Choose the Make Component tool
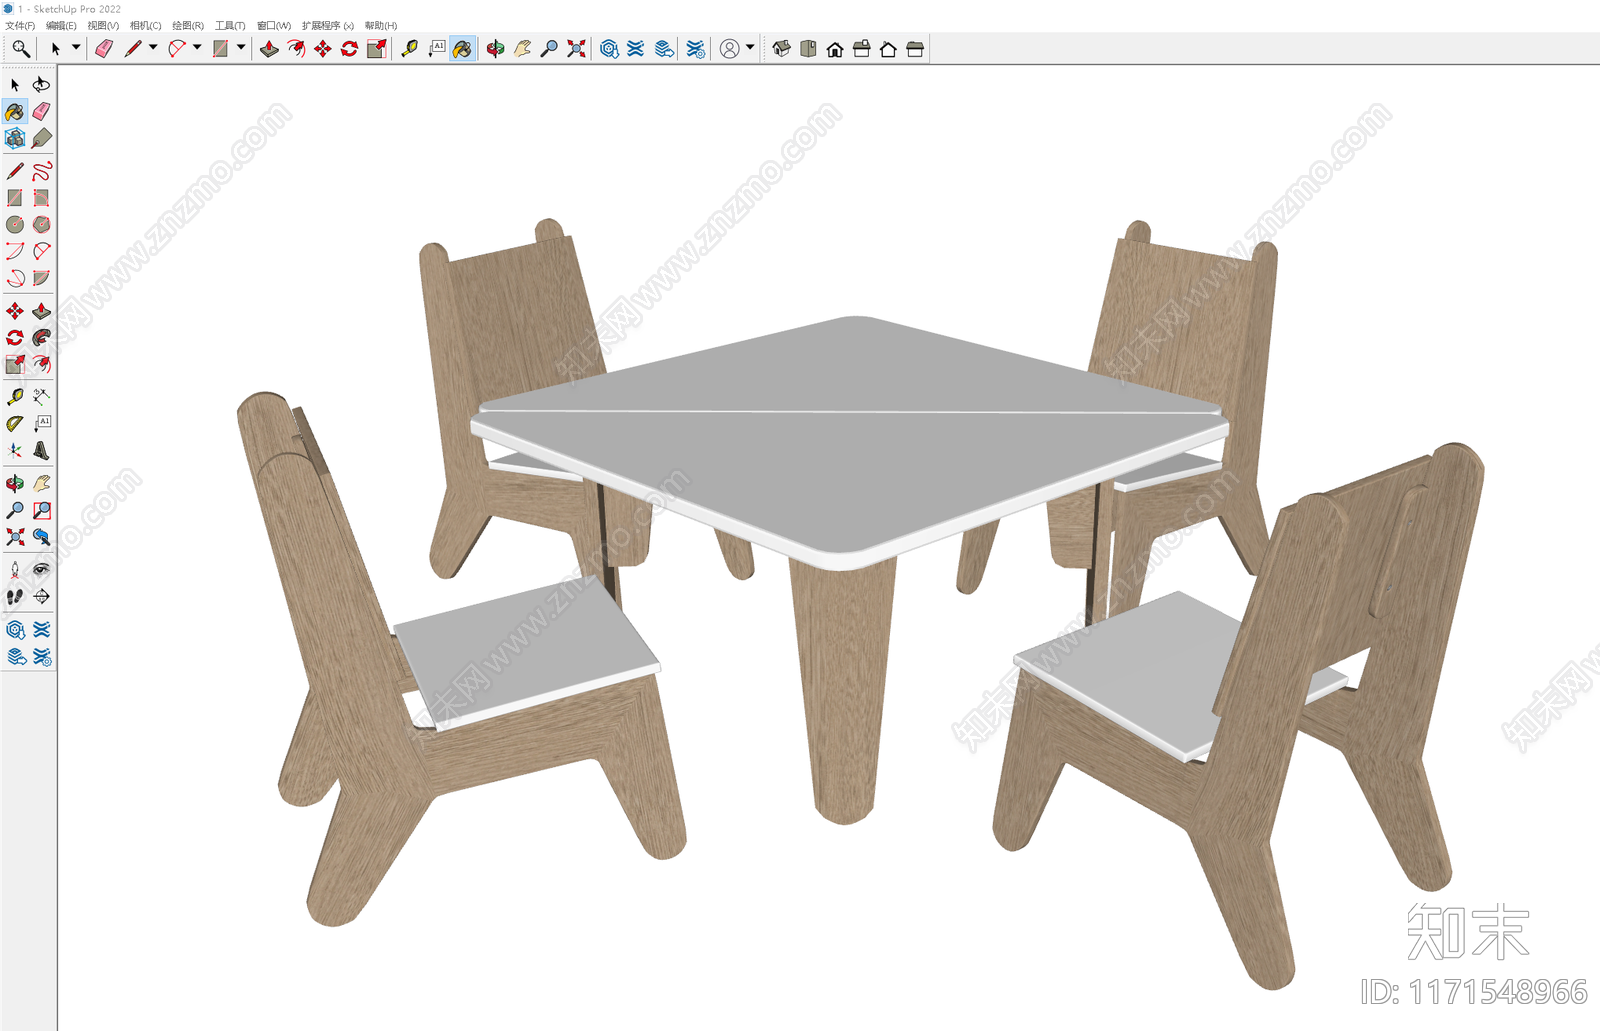The image size is (1600, 1031). [x=15, y=138]
